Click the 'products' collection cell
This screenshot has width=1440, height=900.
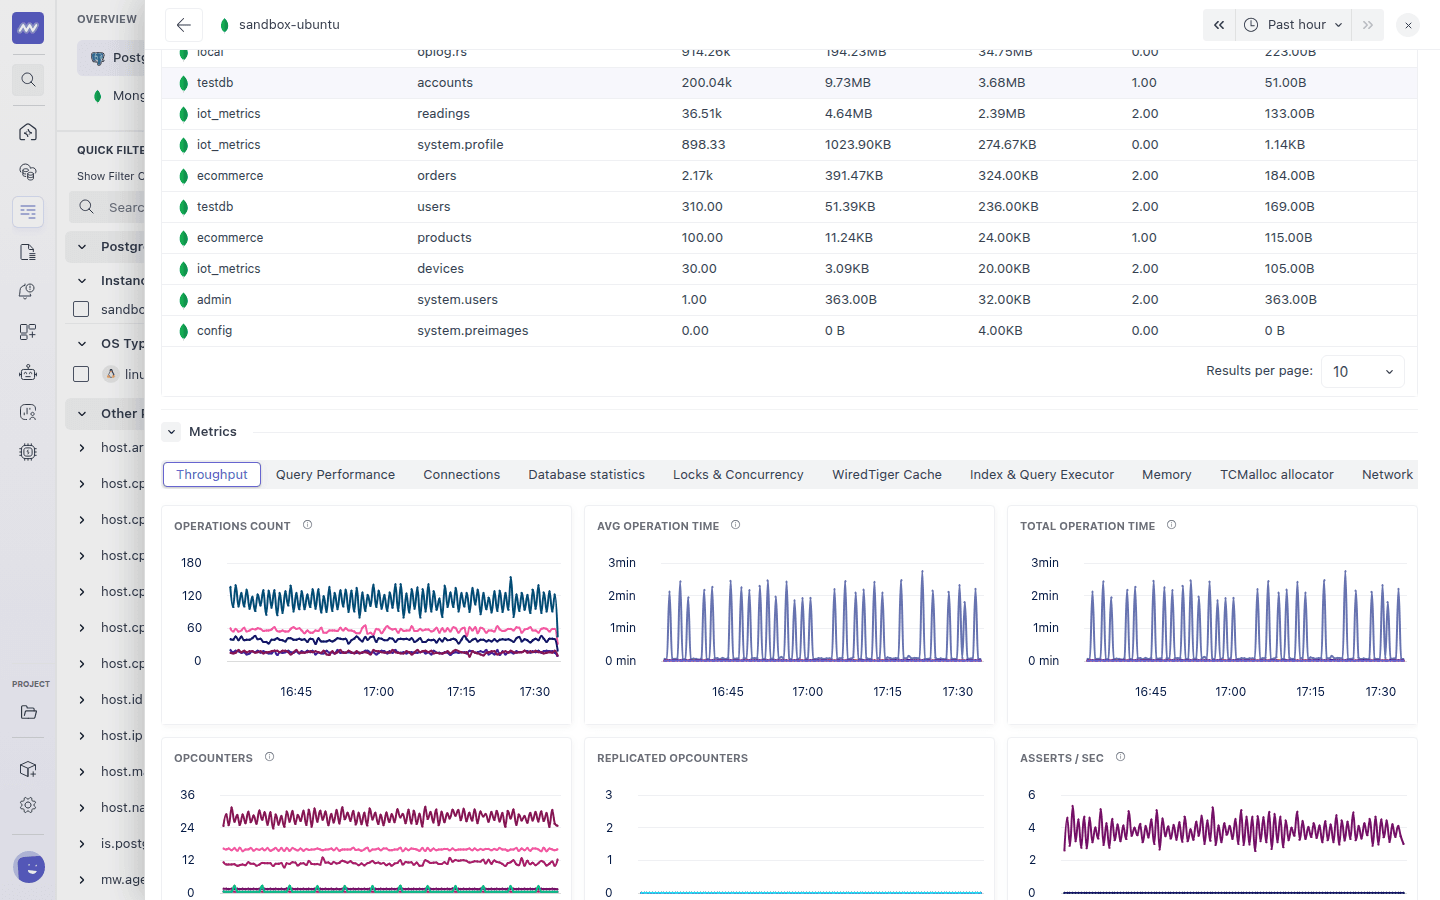coord(444,238)
